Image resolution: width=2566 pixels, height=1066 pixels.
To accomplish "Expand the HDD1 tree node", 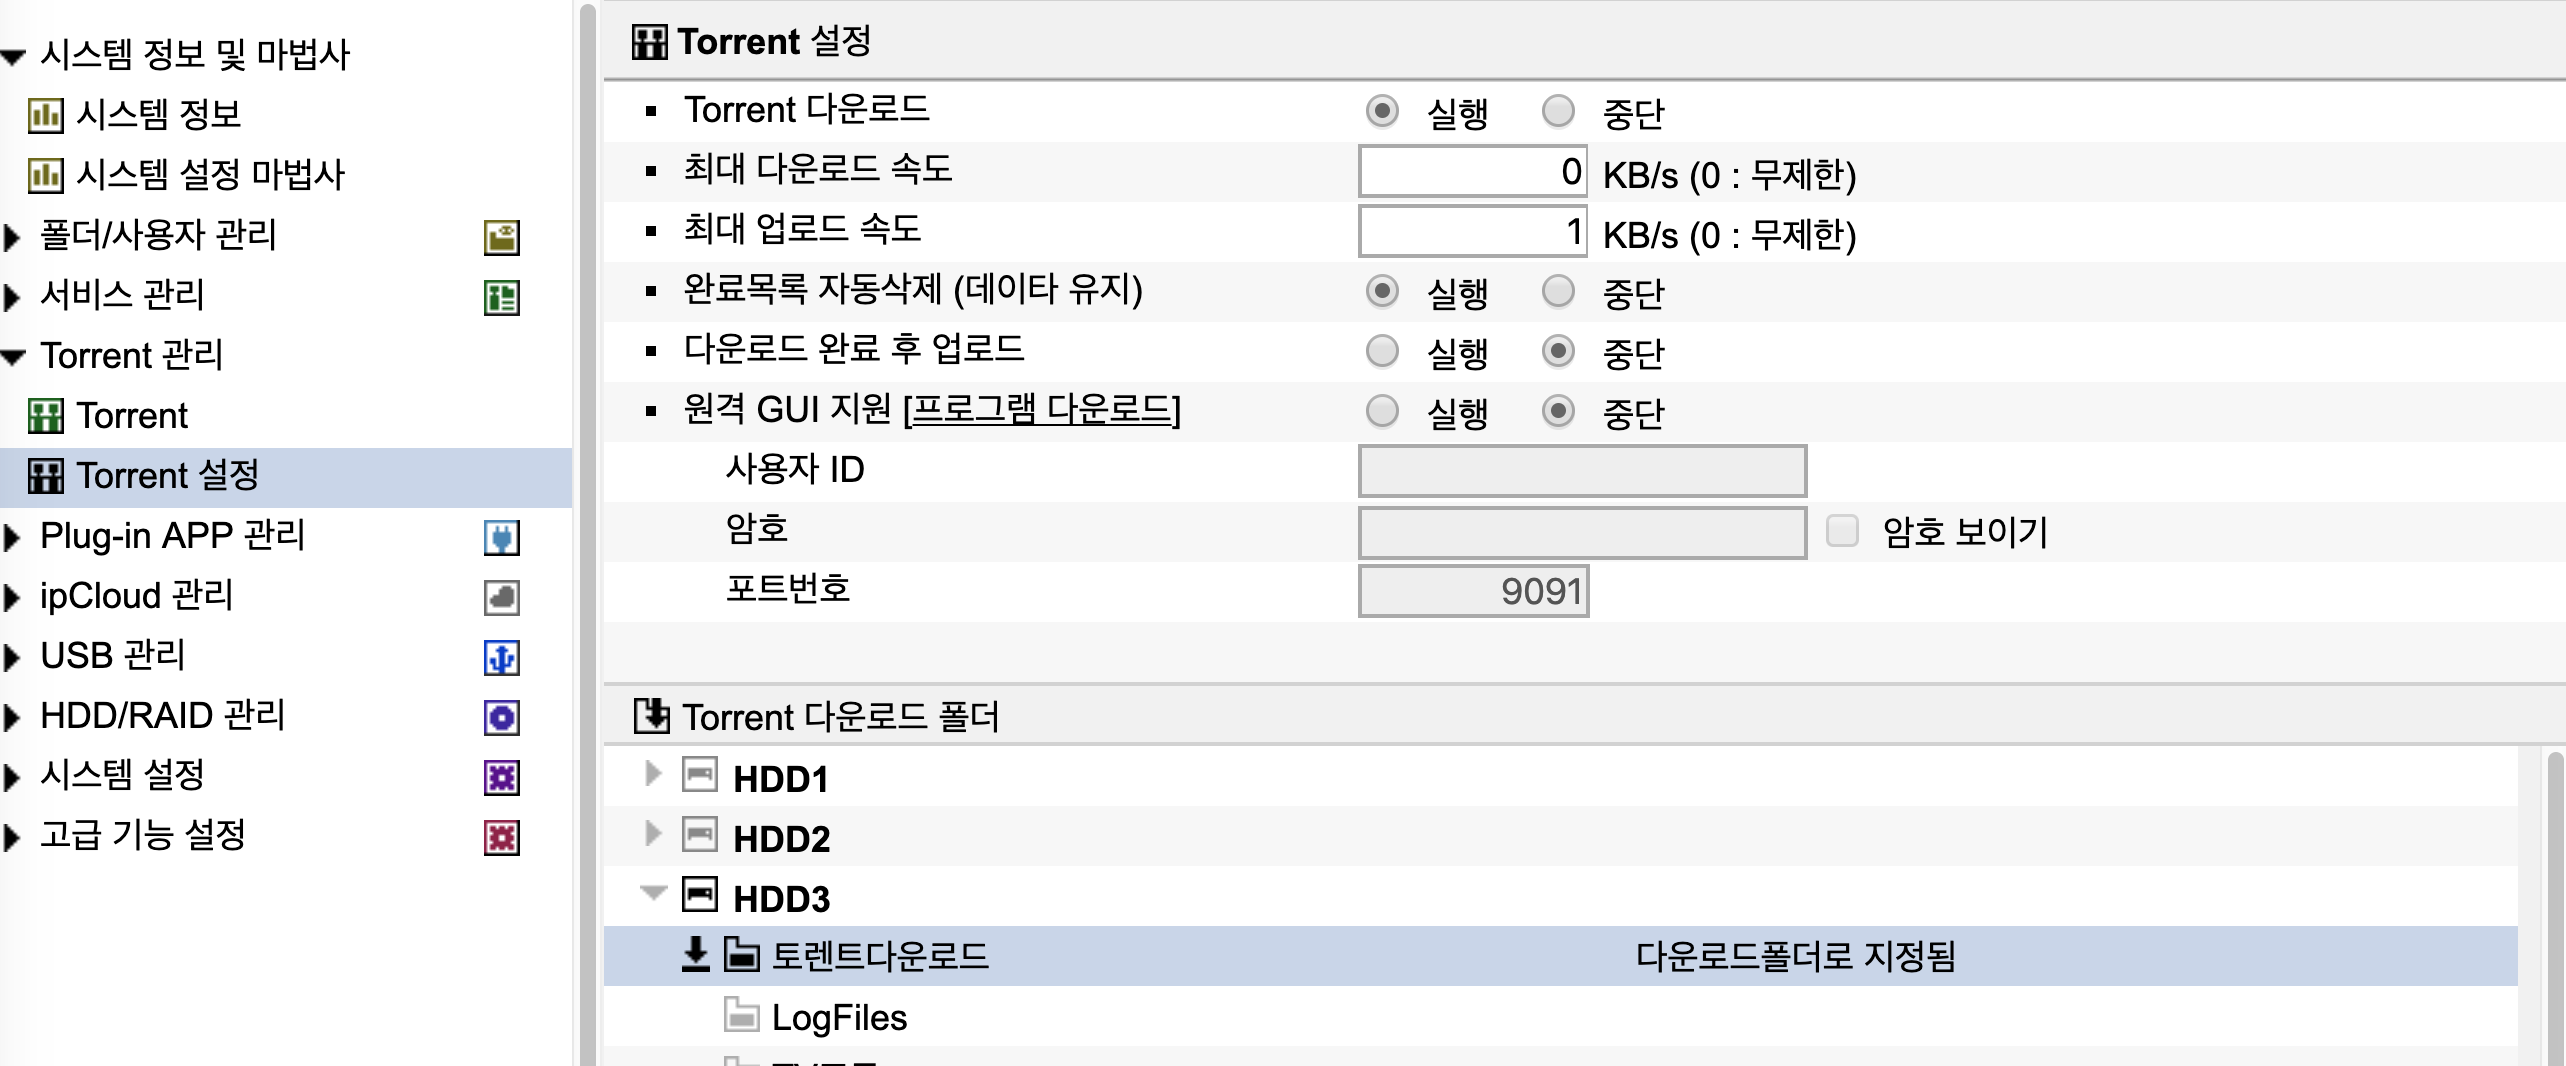I will click(653, 773).
